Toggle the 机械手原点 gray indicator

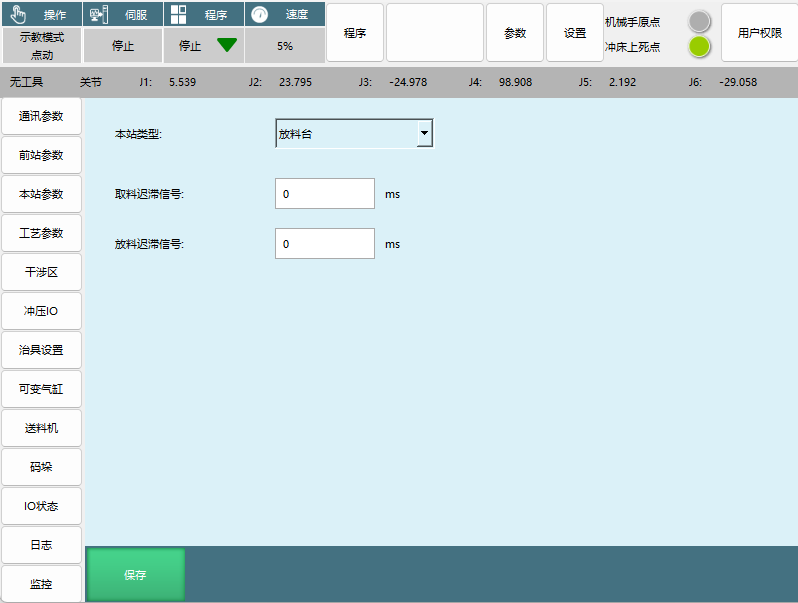699,21
